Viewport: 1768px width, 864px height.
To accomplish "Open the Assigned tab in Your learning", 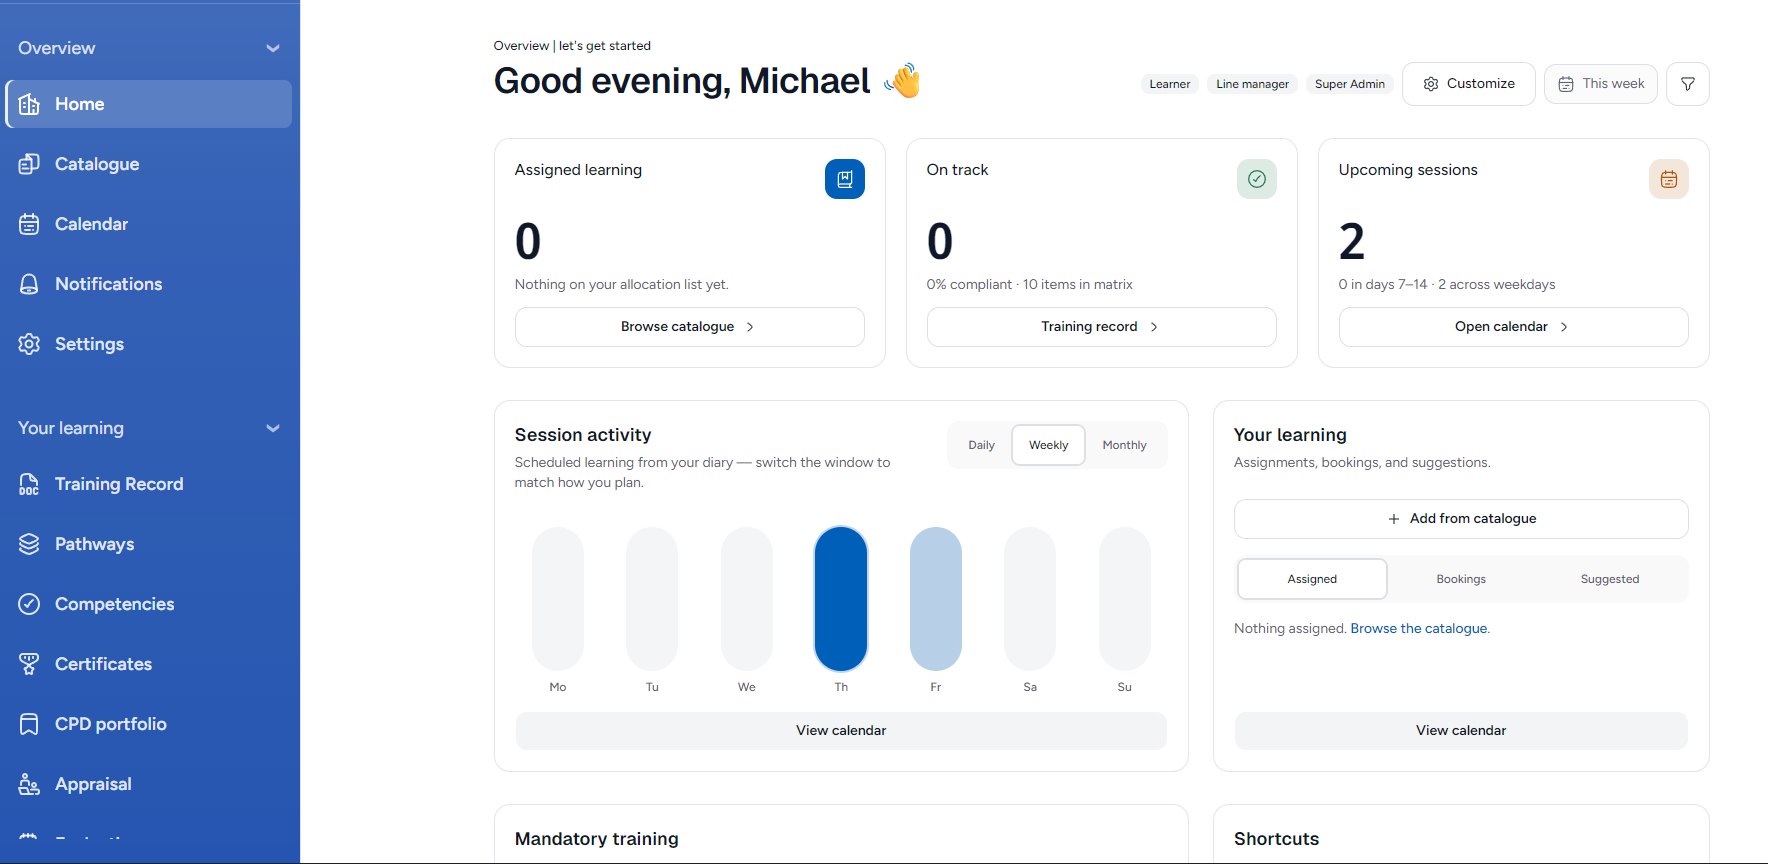I will point(1312,579).
